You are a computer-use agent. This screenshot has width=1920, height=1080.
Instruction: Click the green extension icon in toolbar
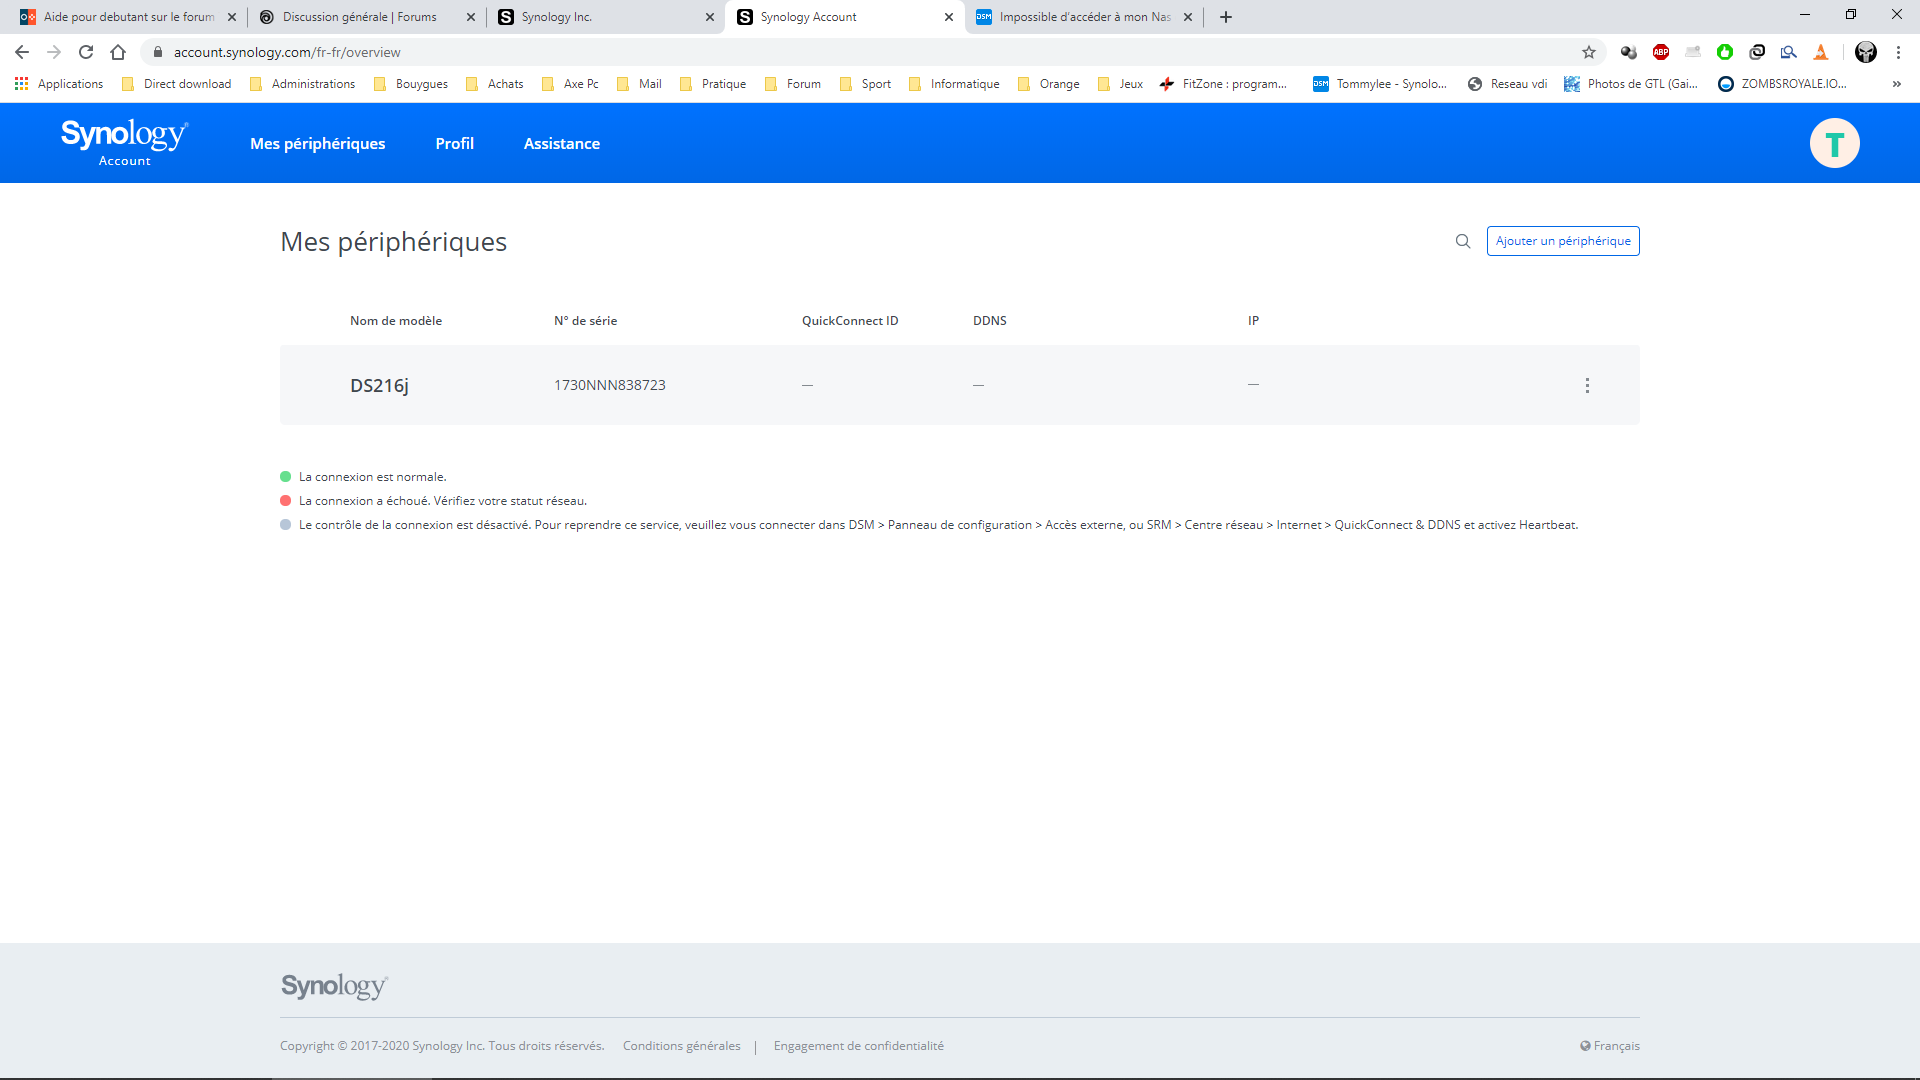pos(1725,52)
